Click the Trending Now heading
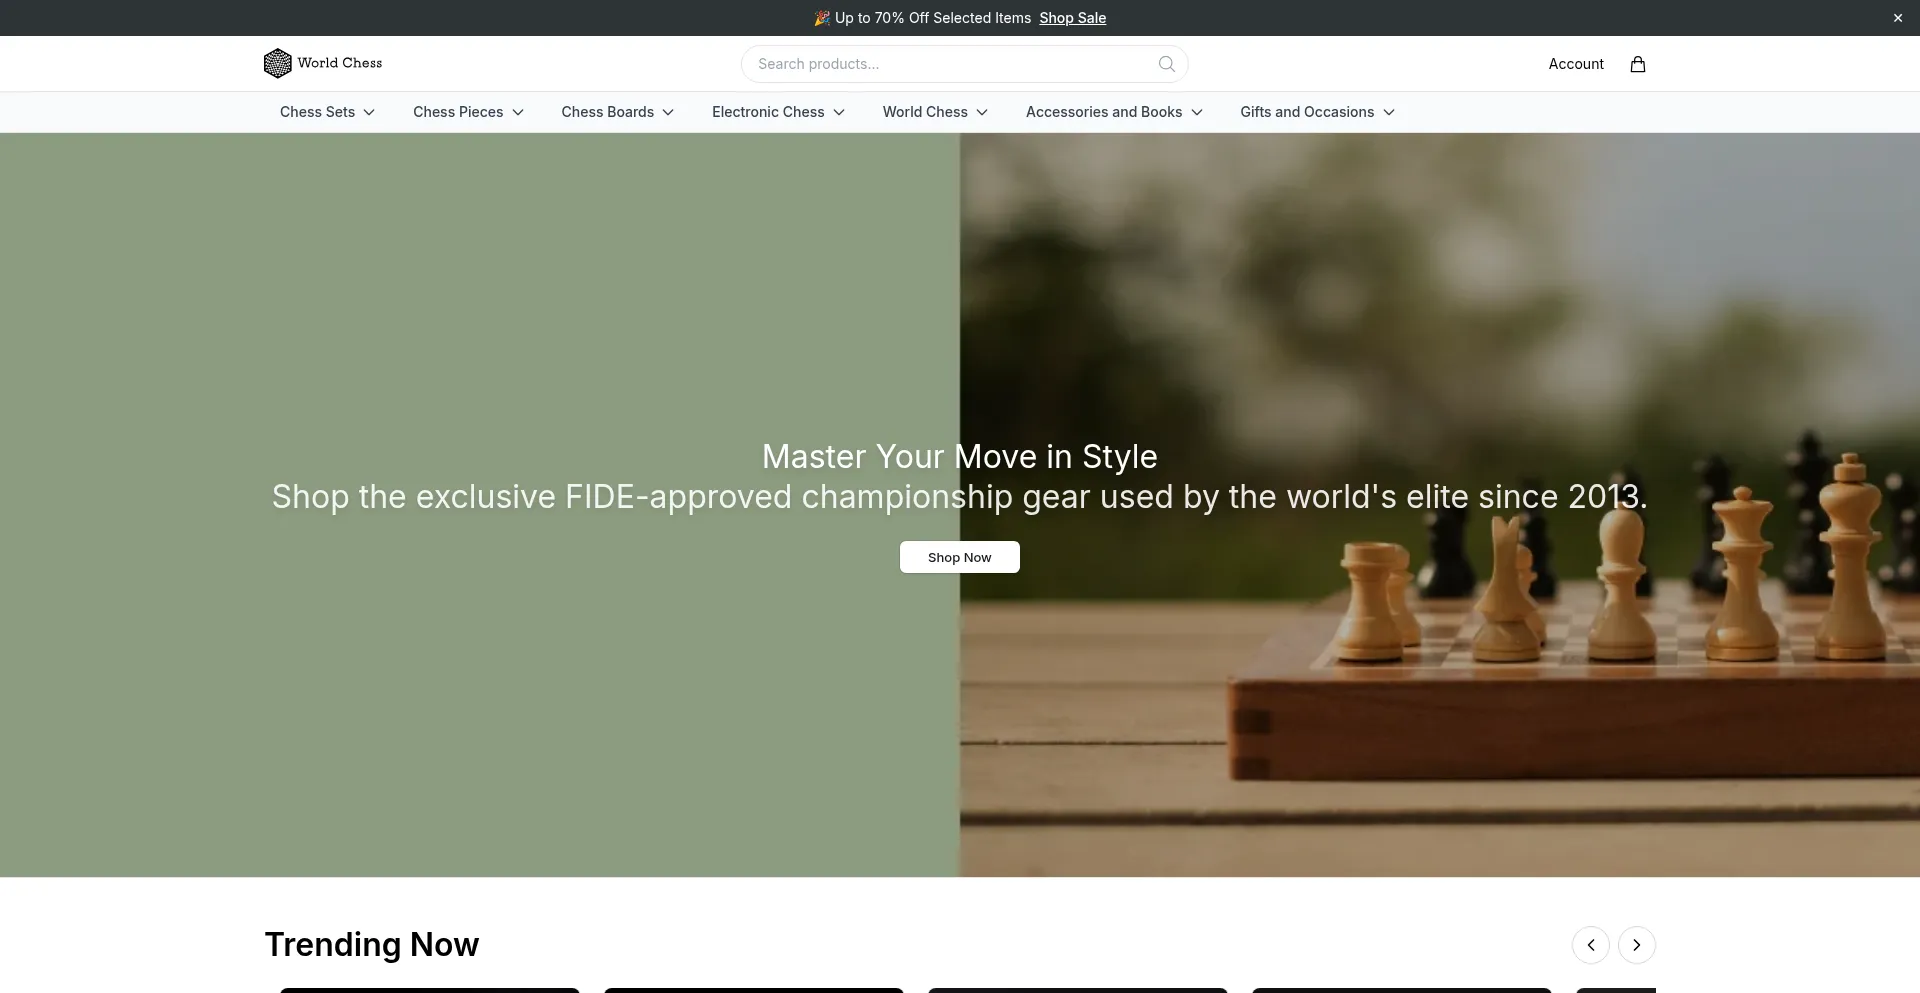This screenshot has width=1920, height=993. pyautogui.click(x=372, y=945)
